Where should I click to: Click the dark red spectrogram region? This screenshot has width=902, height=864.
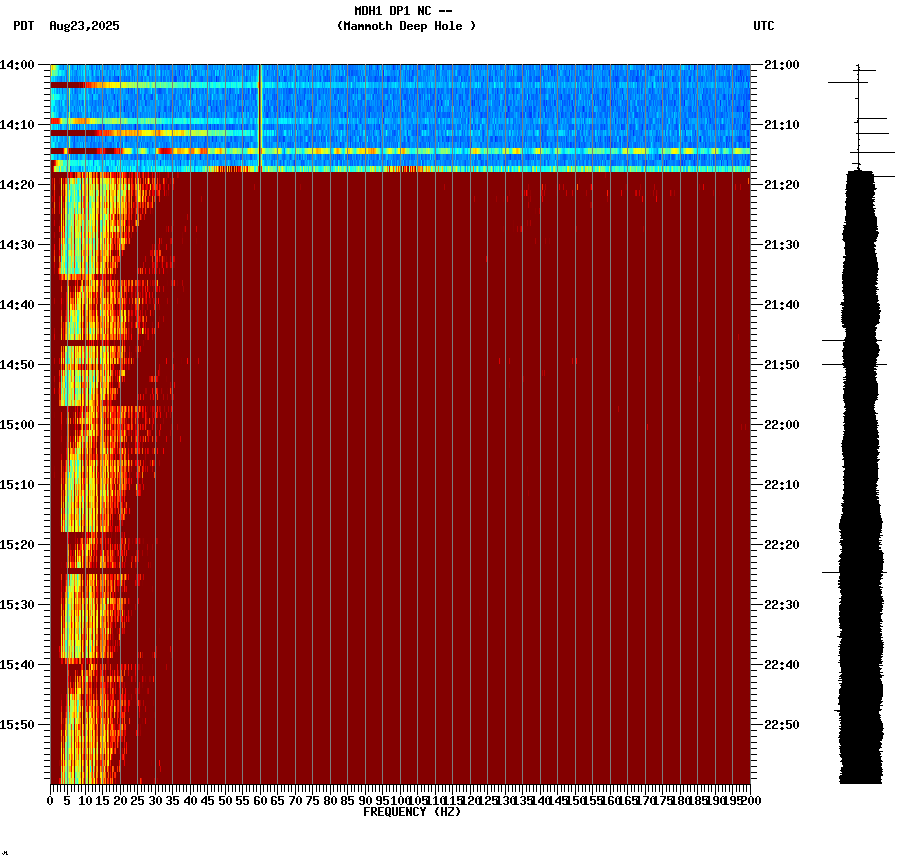pyautogui.click(x=450, y=500)
